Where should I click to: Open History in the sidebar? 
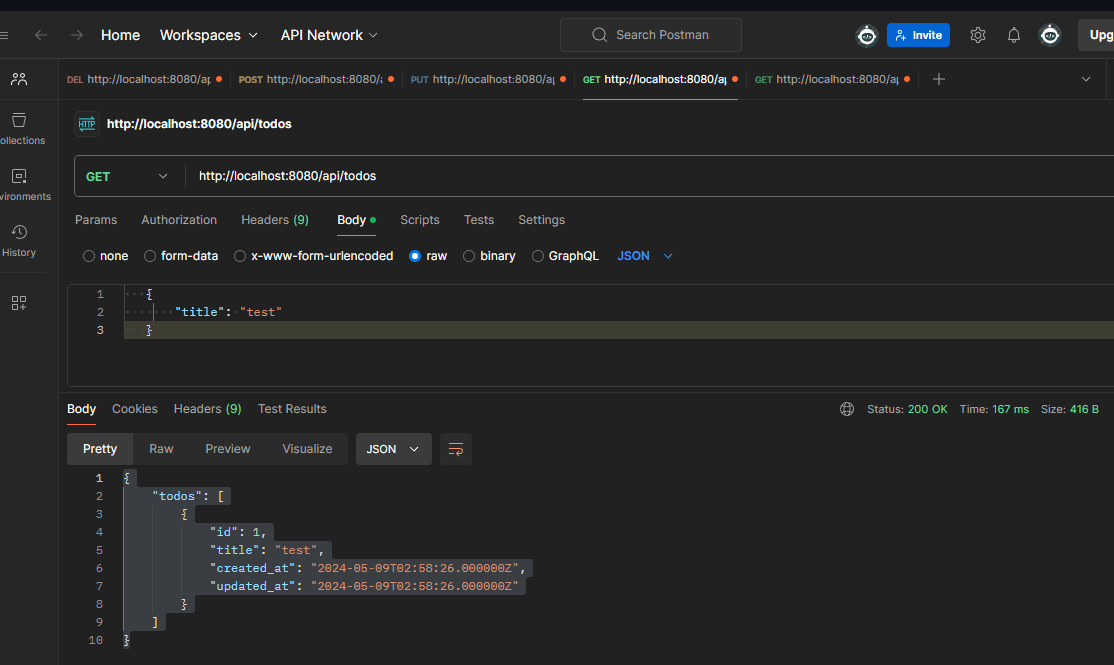[x=19, y=241]
